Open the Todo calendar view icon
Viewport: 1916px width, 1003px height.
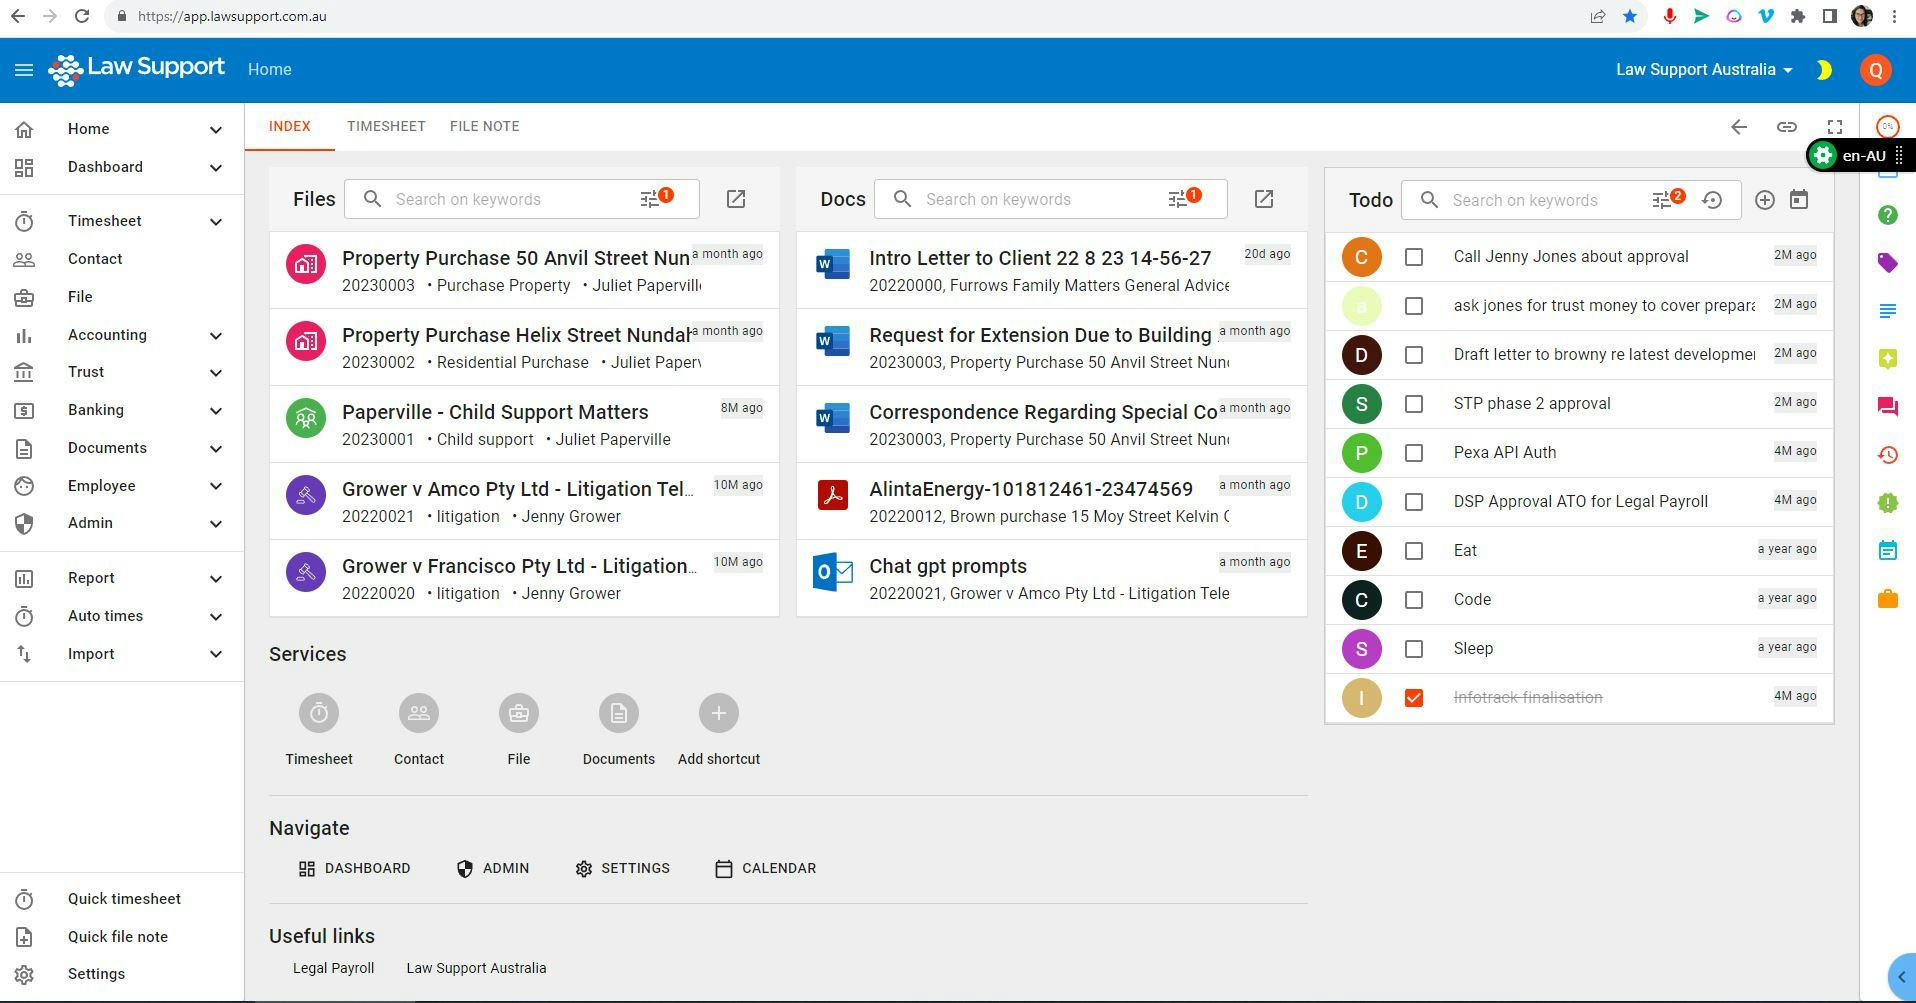click(1800, 200)
